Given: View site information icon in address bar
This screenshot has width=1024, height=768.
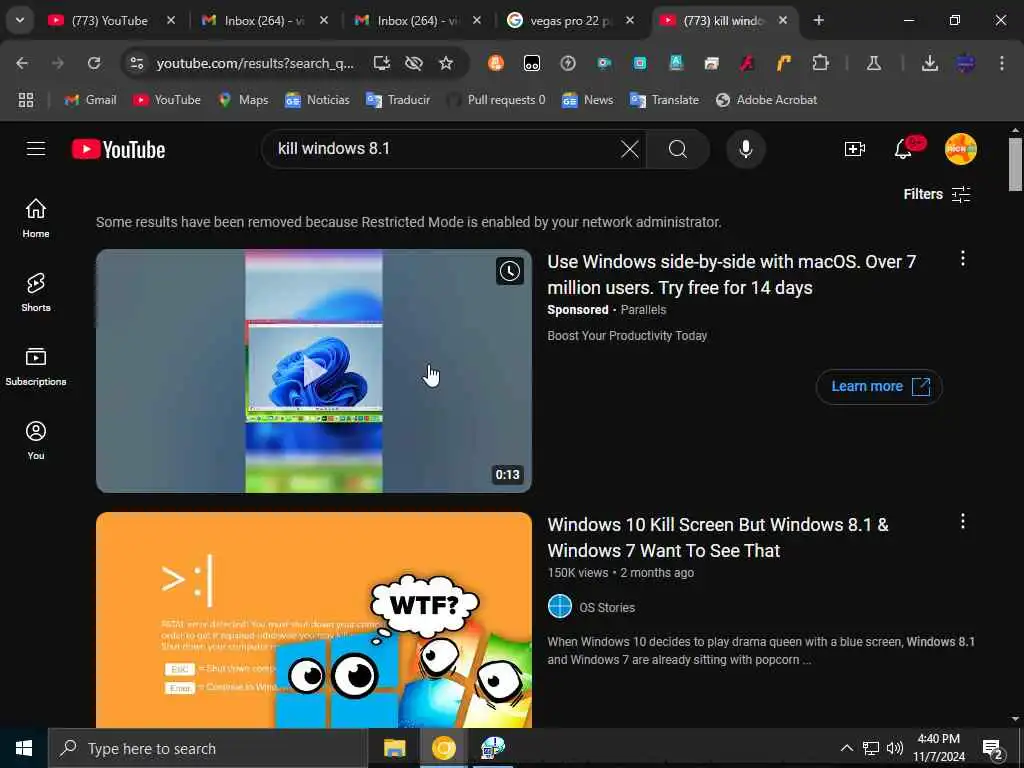Looking at the screenshot, I should tap(136, 63).
